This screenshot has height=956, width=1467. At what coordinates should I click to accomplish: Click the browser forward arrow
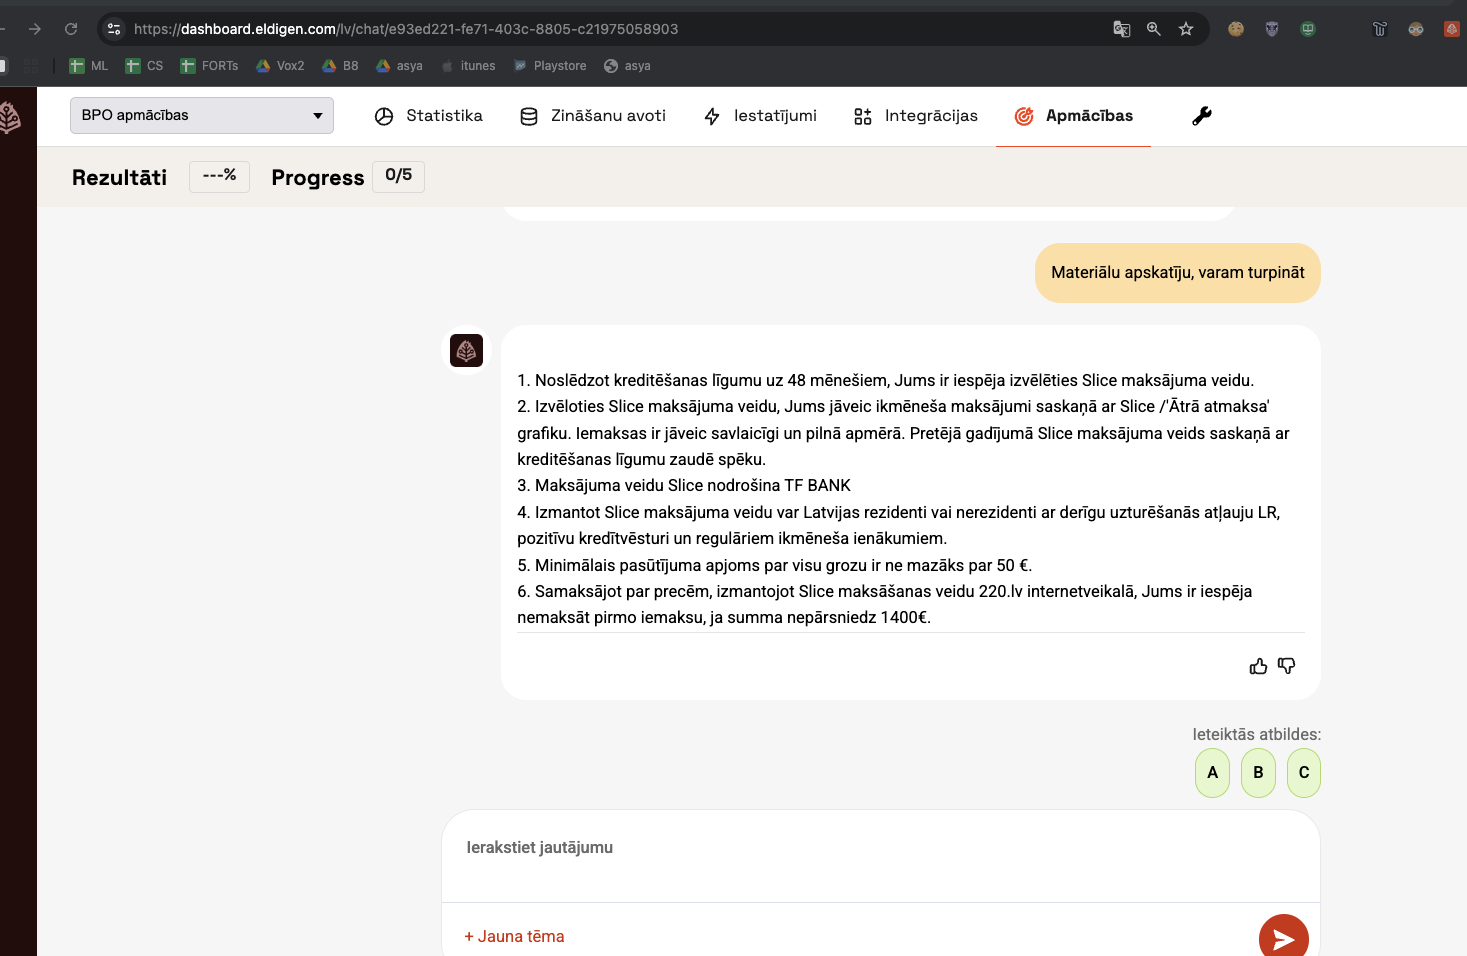pyautogui.click(x=35, y=29)
